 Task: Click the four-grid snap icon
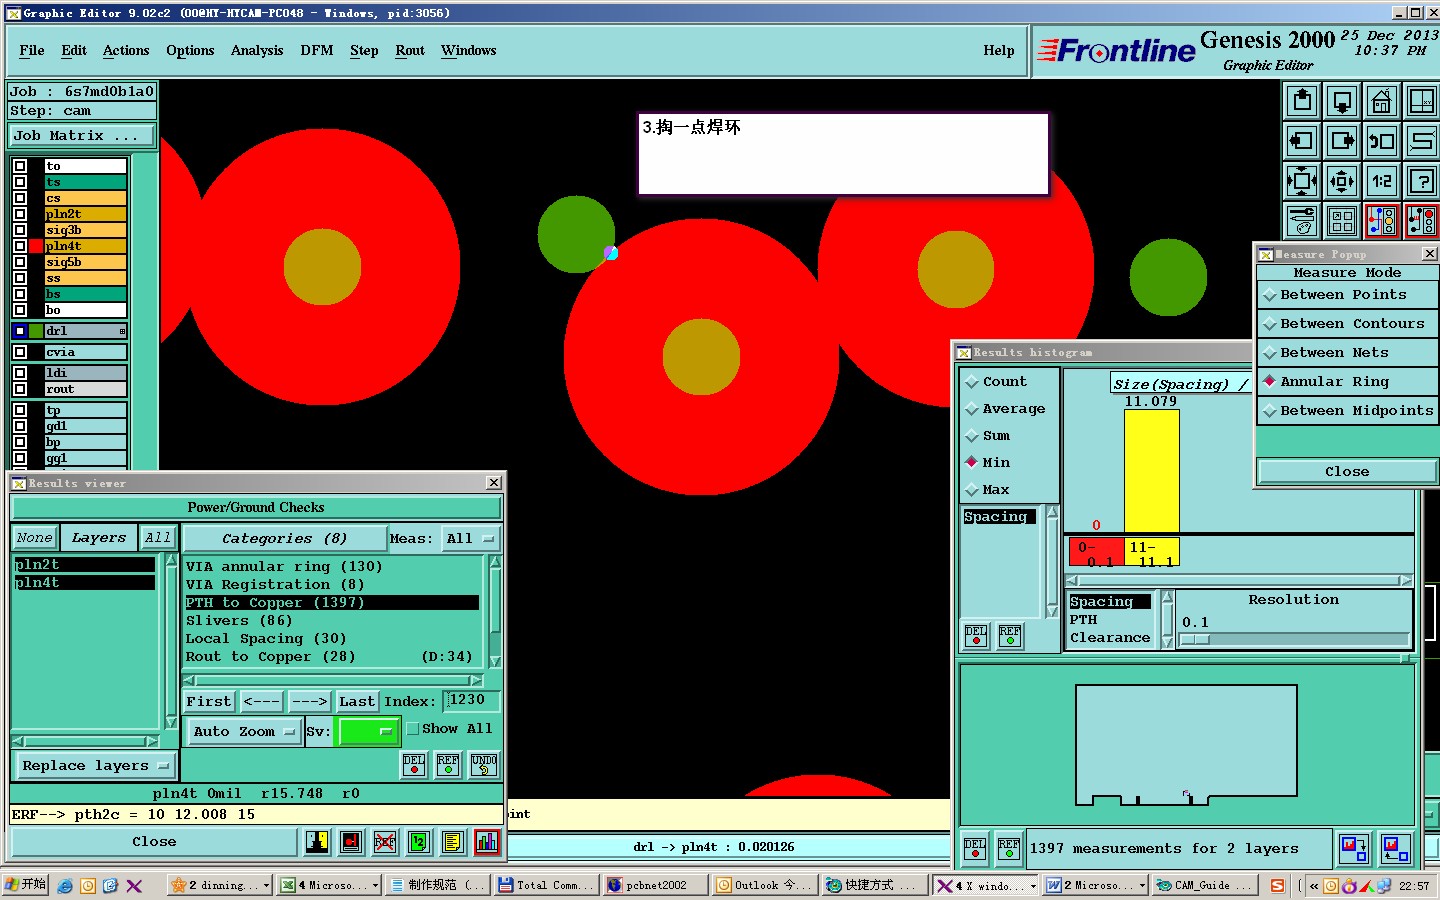click(x=1342, y=221)
